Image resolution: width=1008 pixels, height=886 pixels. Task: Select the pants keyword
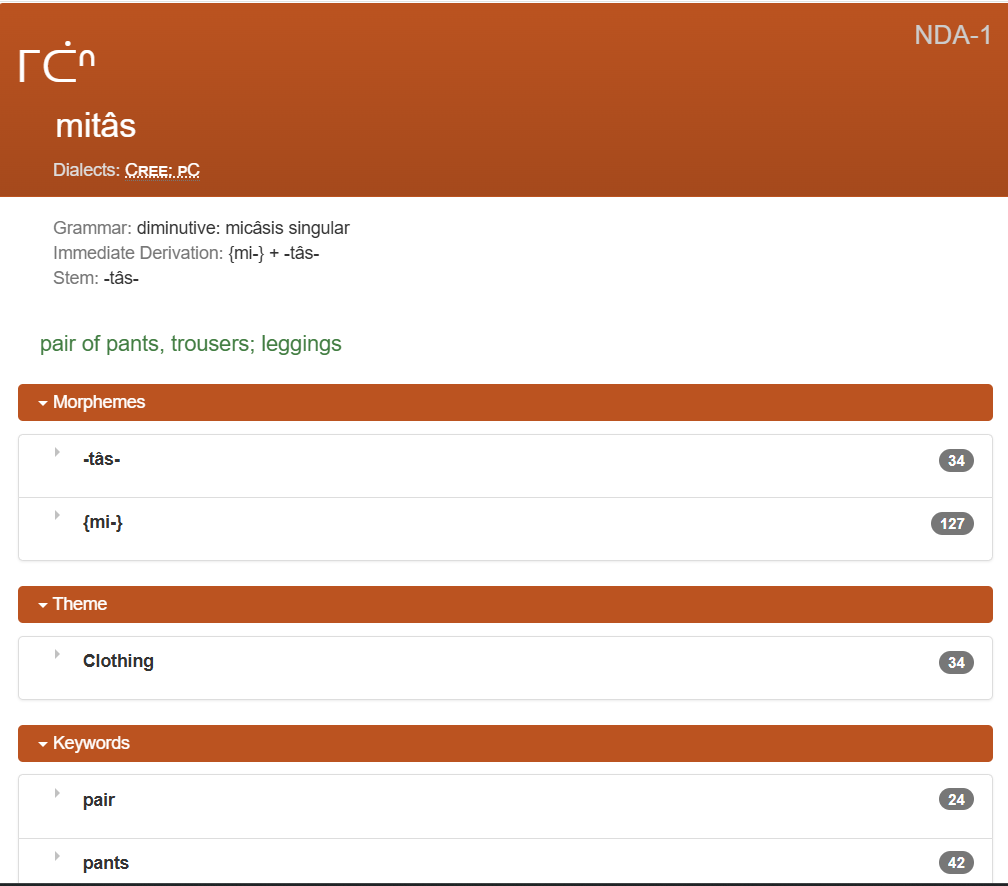[x=105, y=863]
